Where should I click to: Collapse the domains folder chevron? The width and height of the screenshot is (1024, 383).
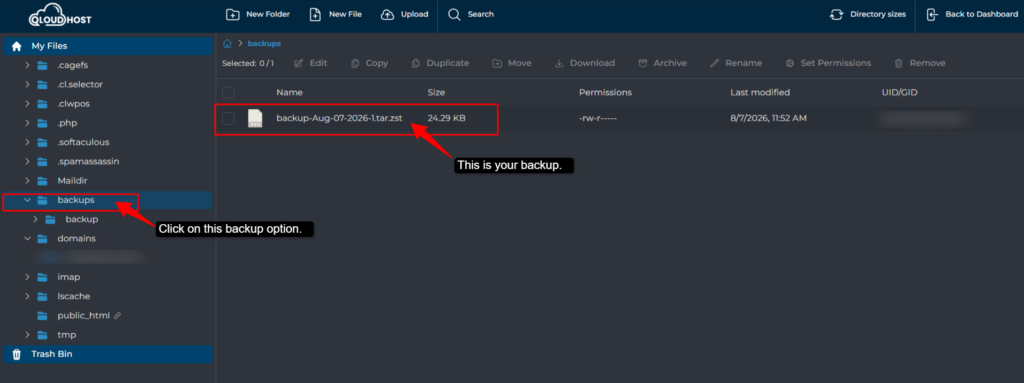27,239
